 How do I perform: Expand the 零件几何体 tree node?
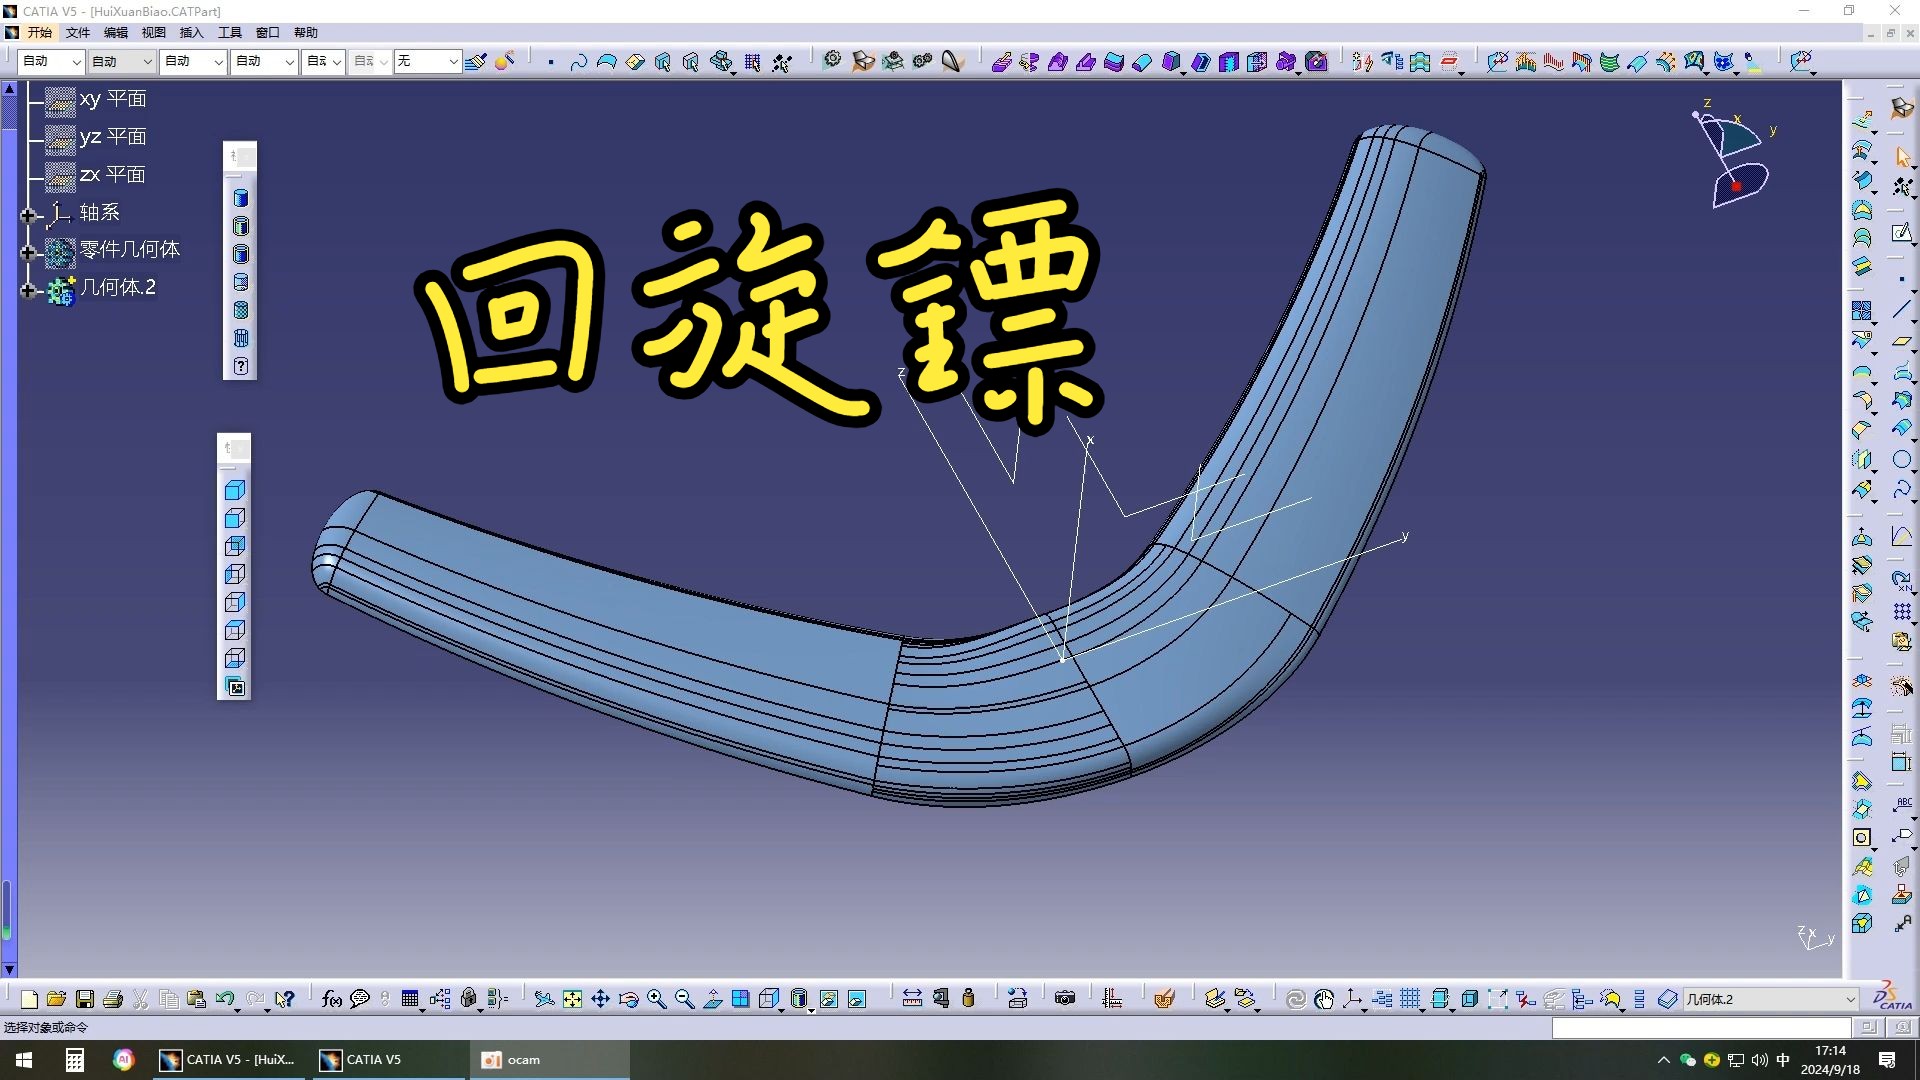(29, 252)
